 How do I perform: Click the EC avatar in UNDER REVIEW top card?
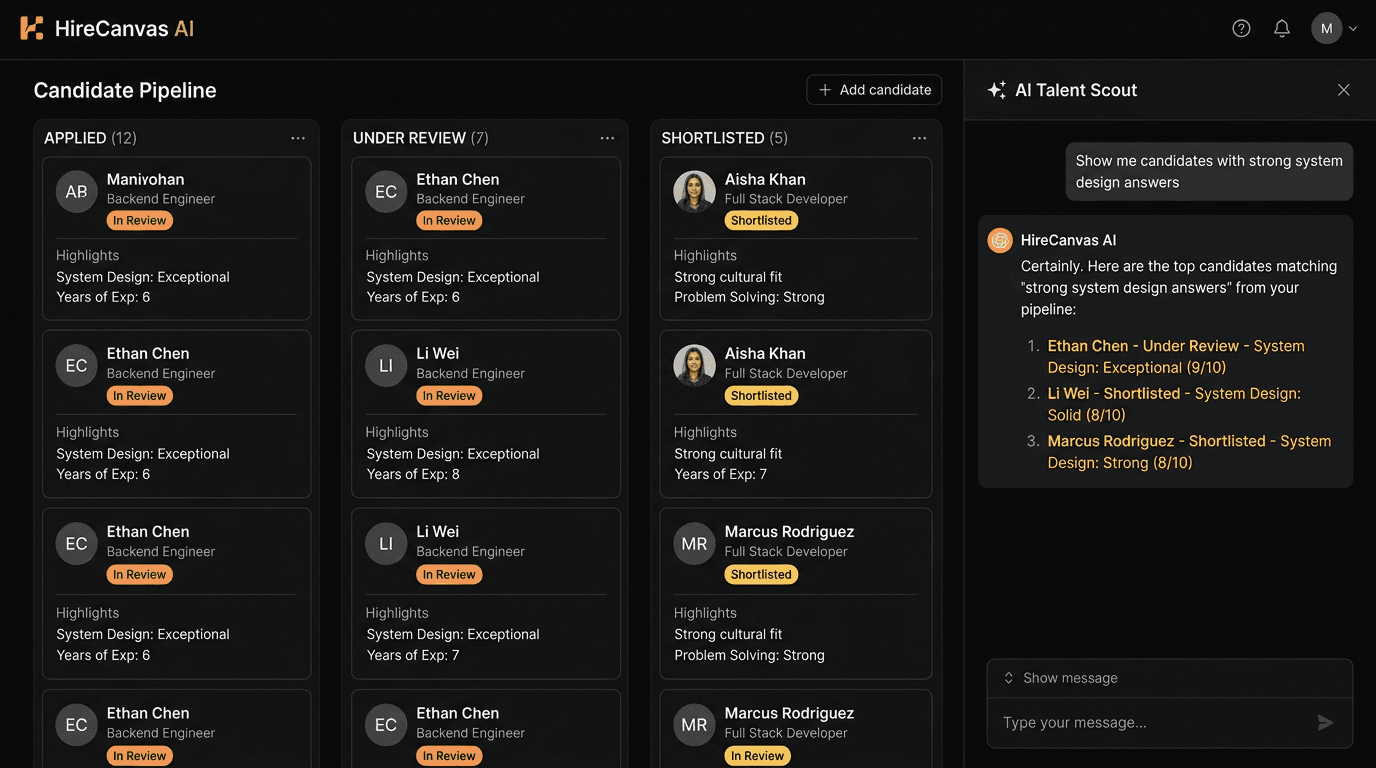386,192
